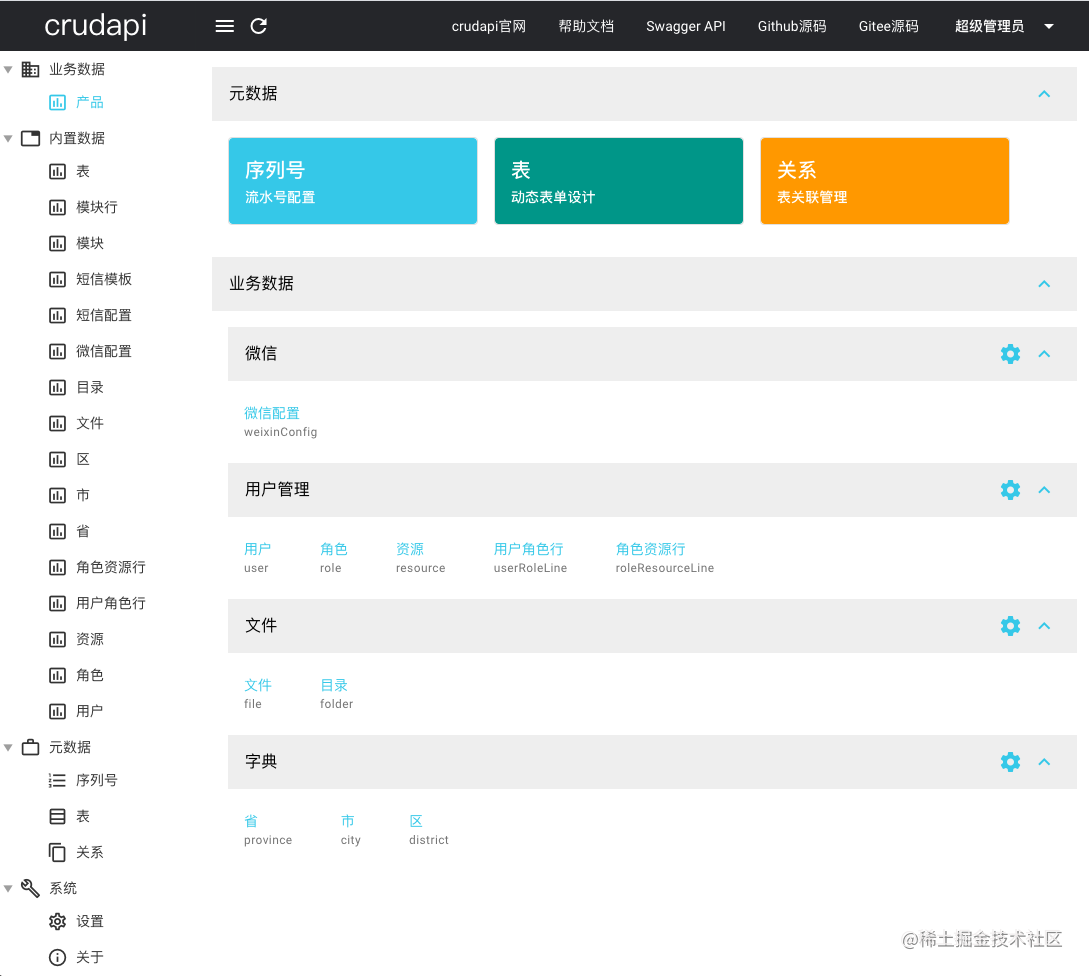Collapse the 业务数据 section with its chevron

pos(1044,284)
